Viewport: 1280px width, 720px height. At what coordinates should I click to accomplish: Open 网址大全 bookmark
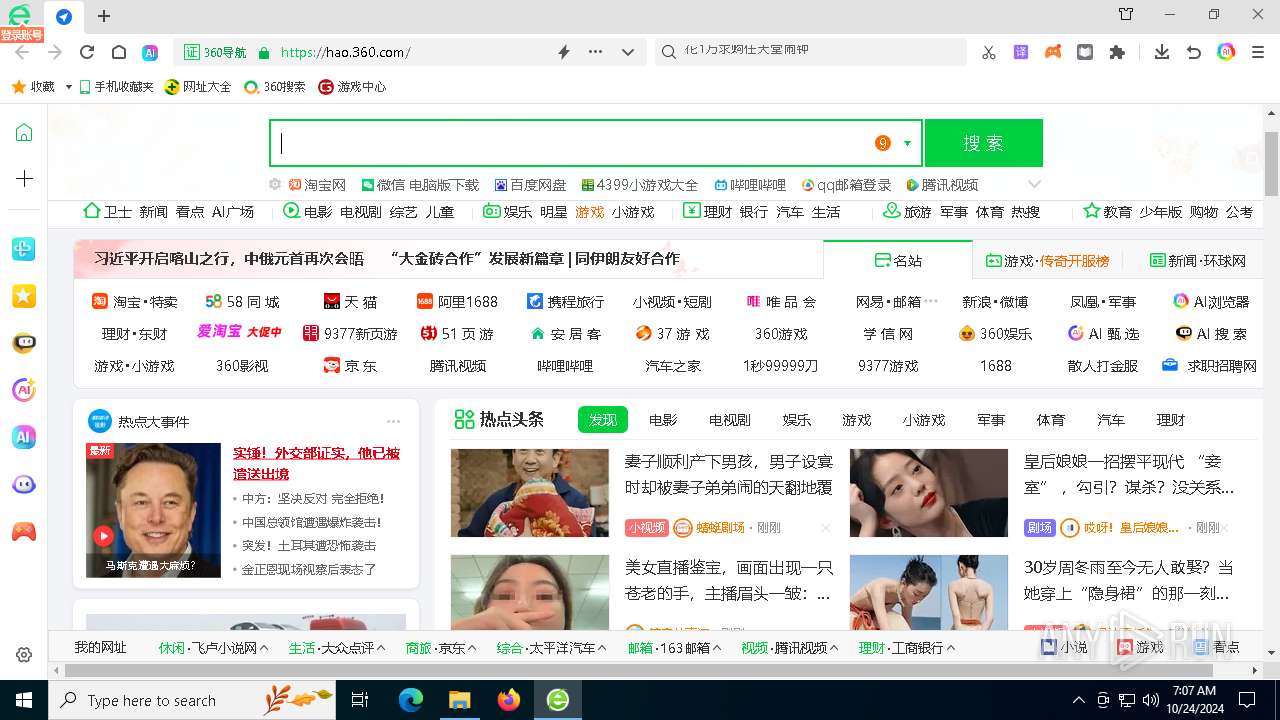tap(198, 87)
